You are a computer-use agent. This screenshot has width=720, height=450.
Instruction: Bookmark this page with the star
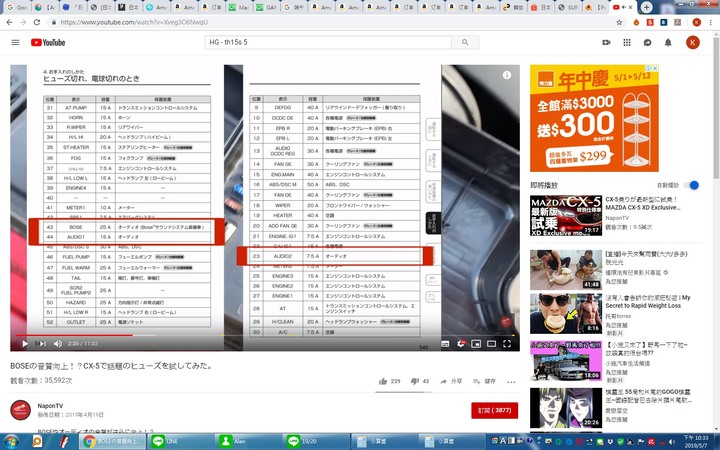[619, 22]
